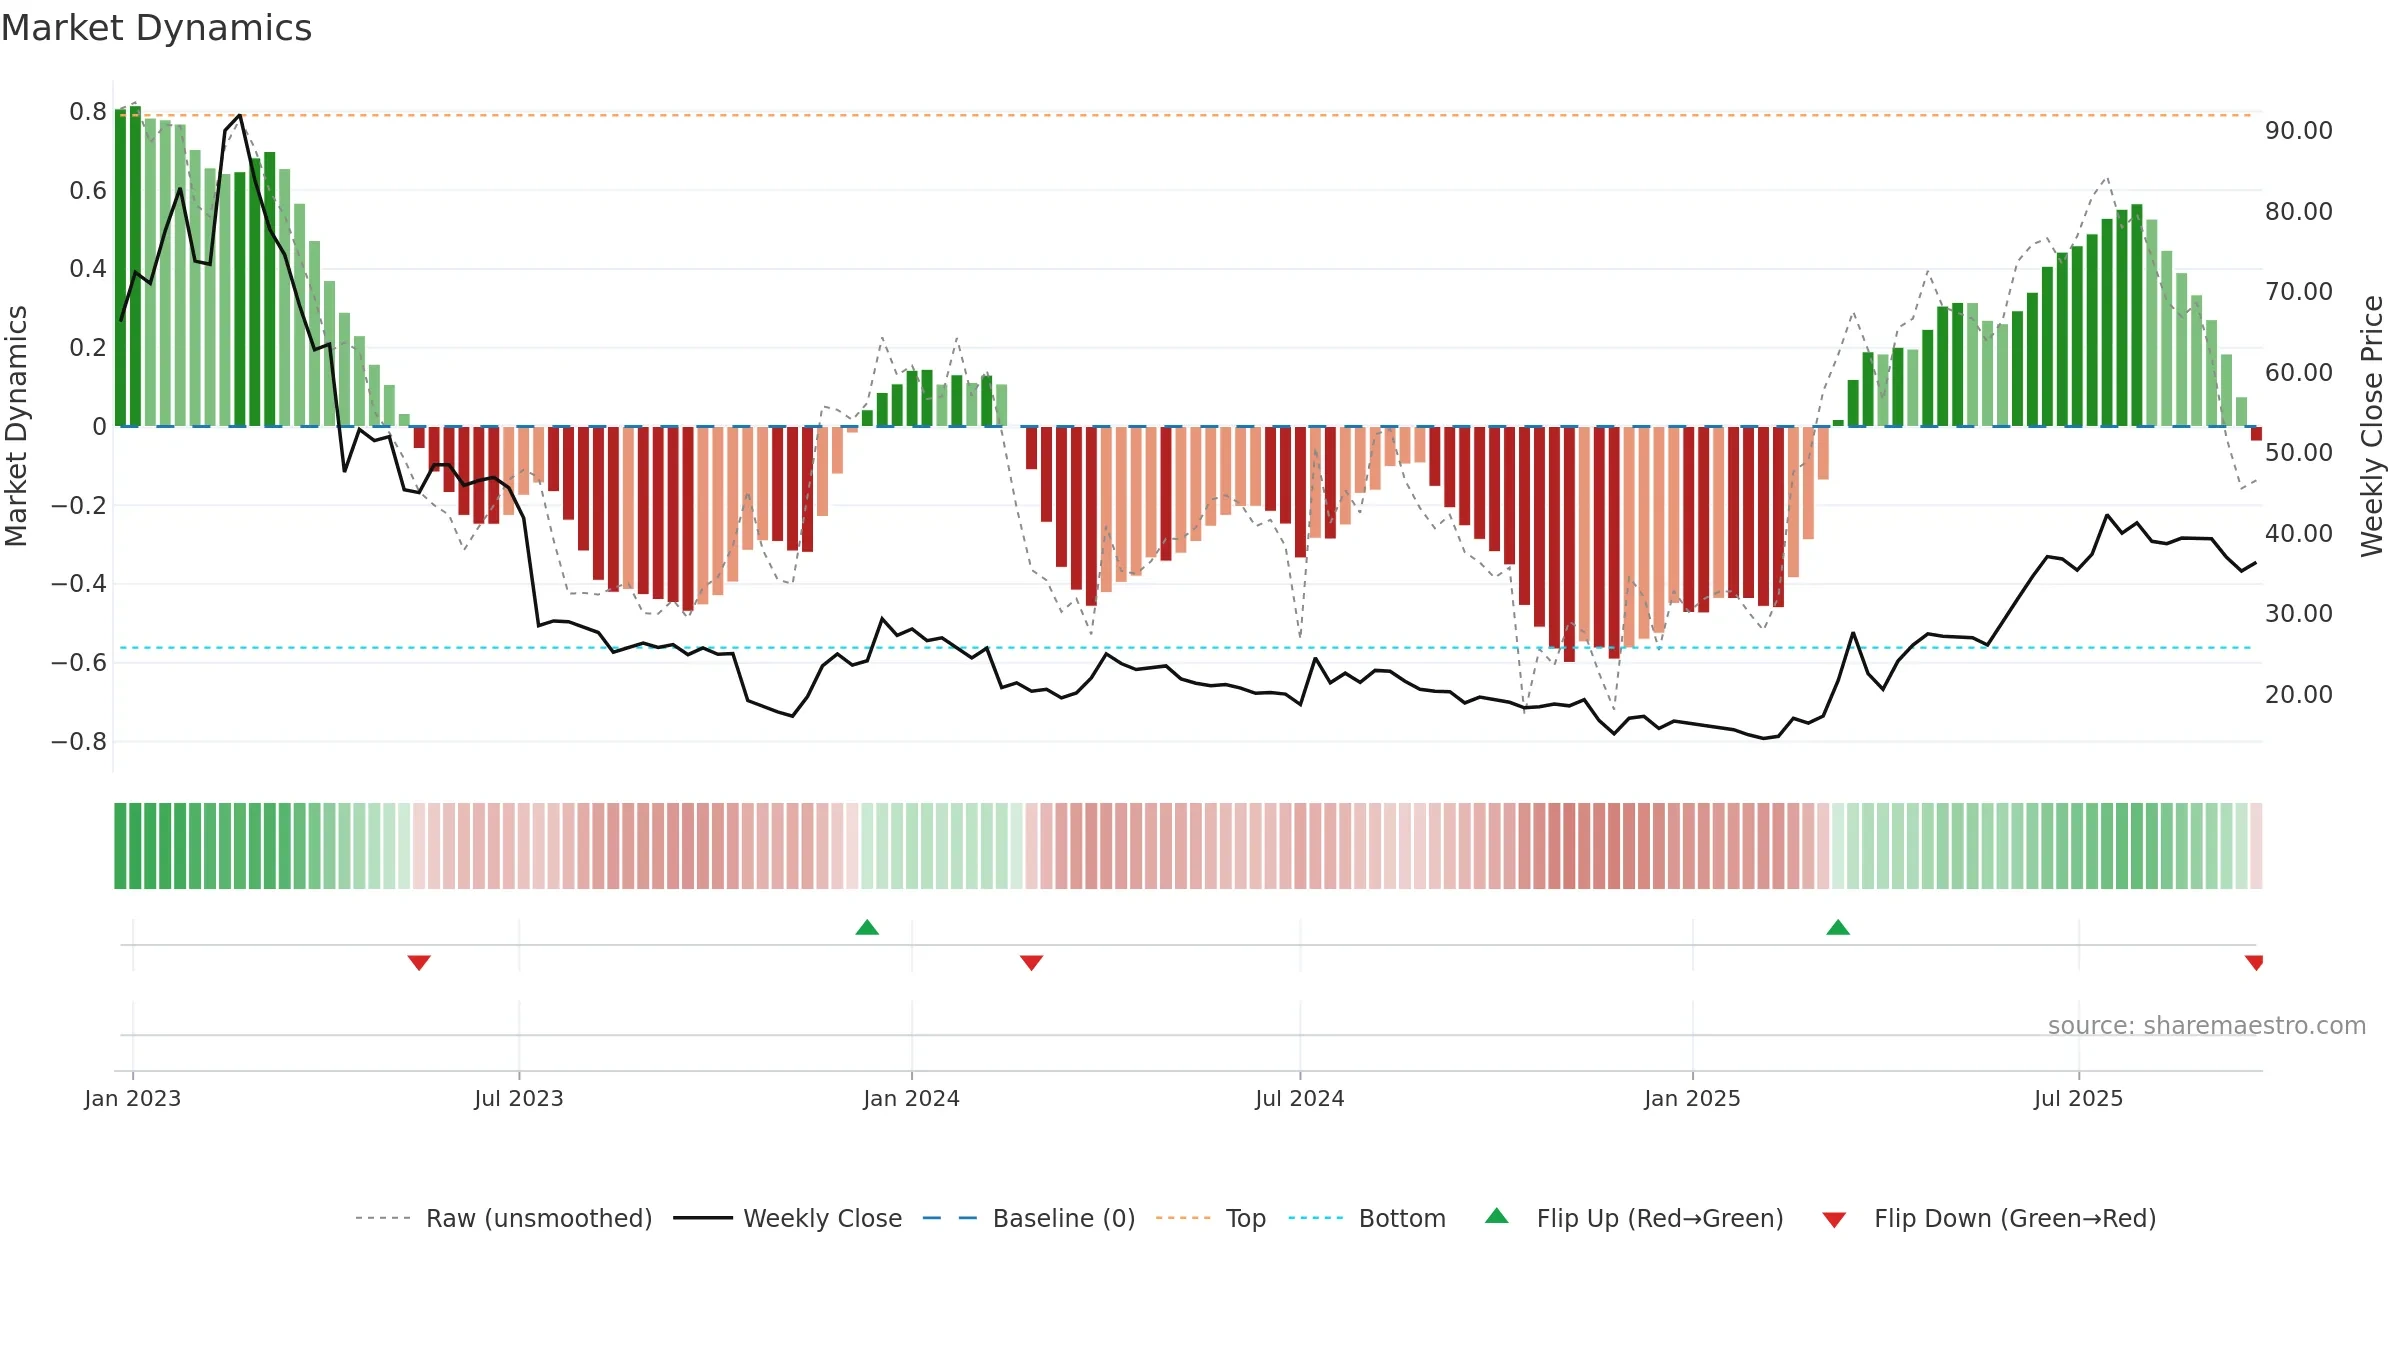The width and height of the screenshot is (2400, 1350).
Task: Toggle the Bottom legend entry
Action: pos(1367,1218)
